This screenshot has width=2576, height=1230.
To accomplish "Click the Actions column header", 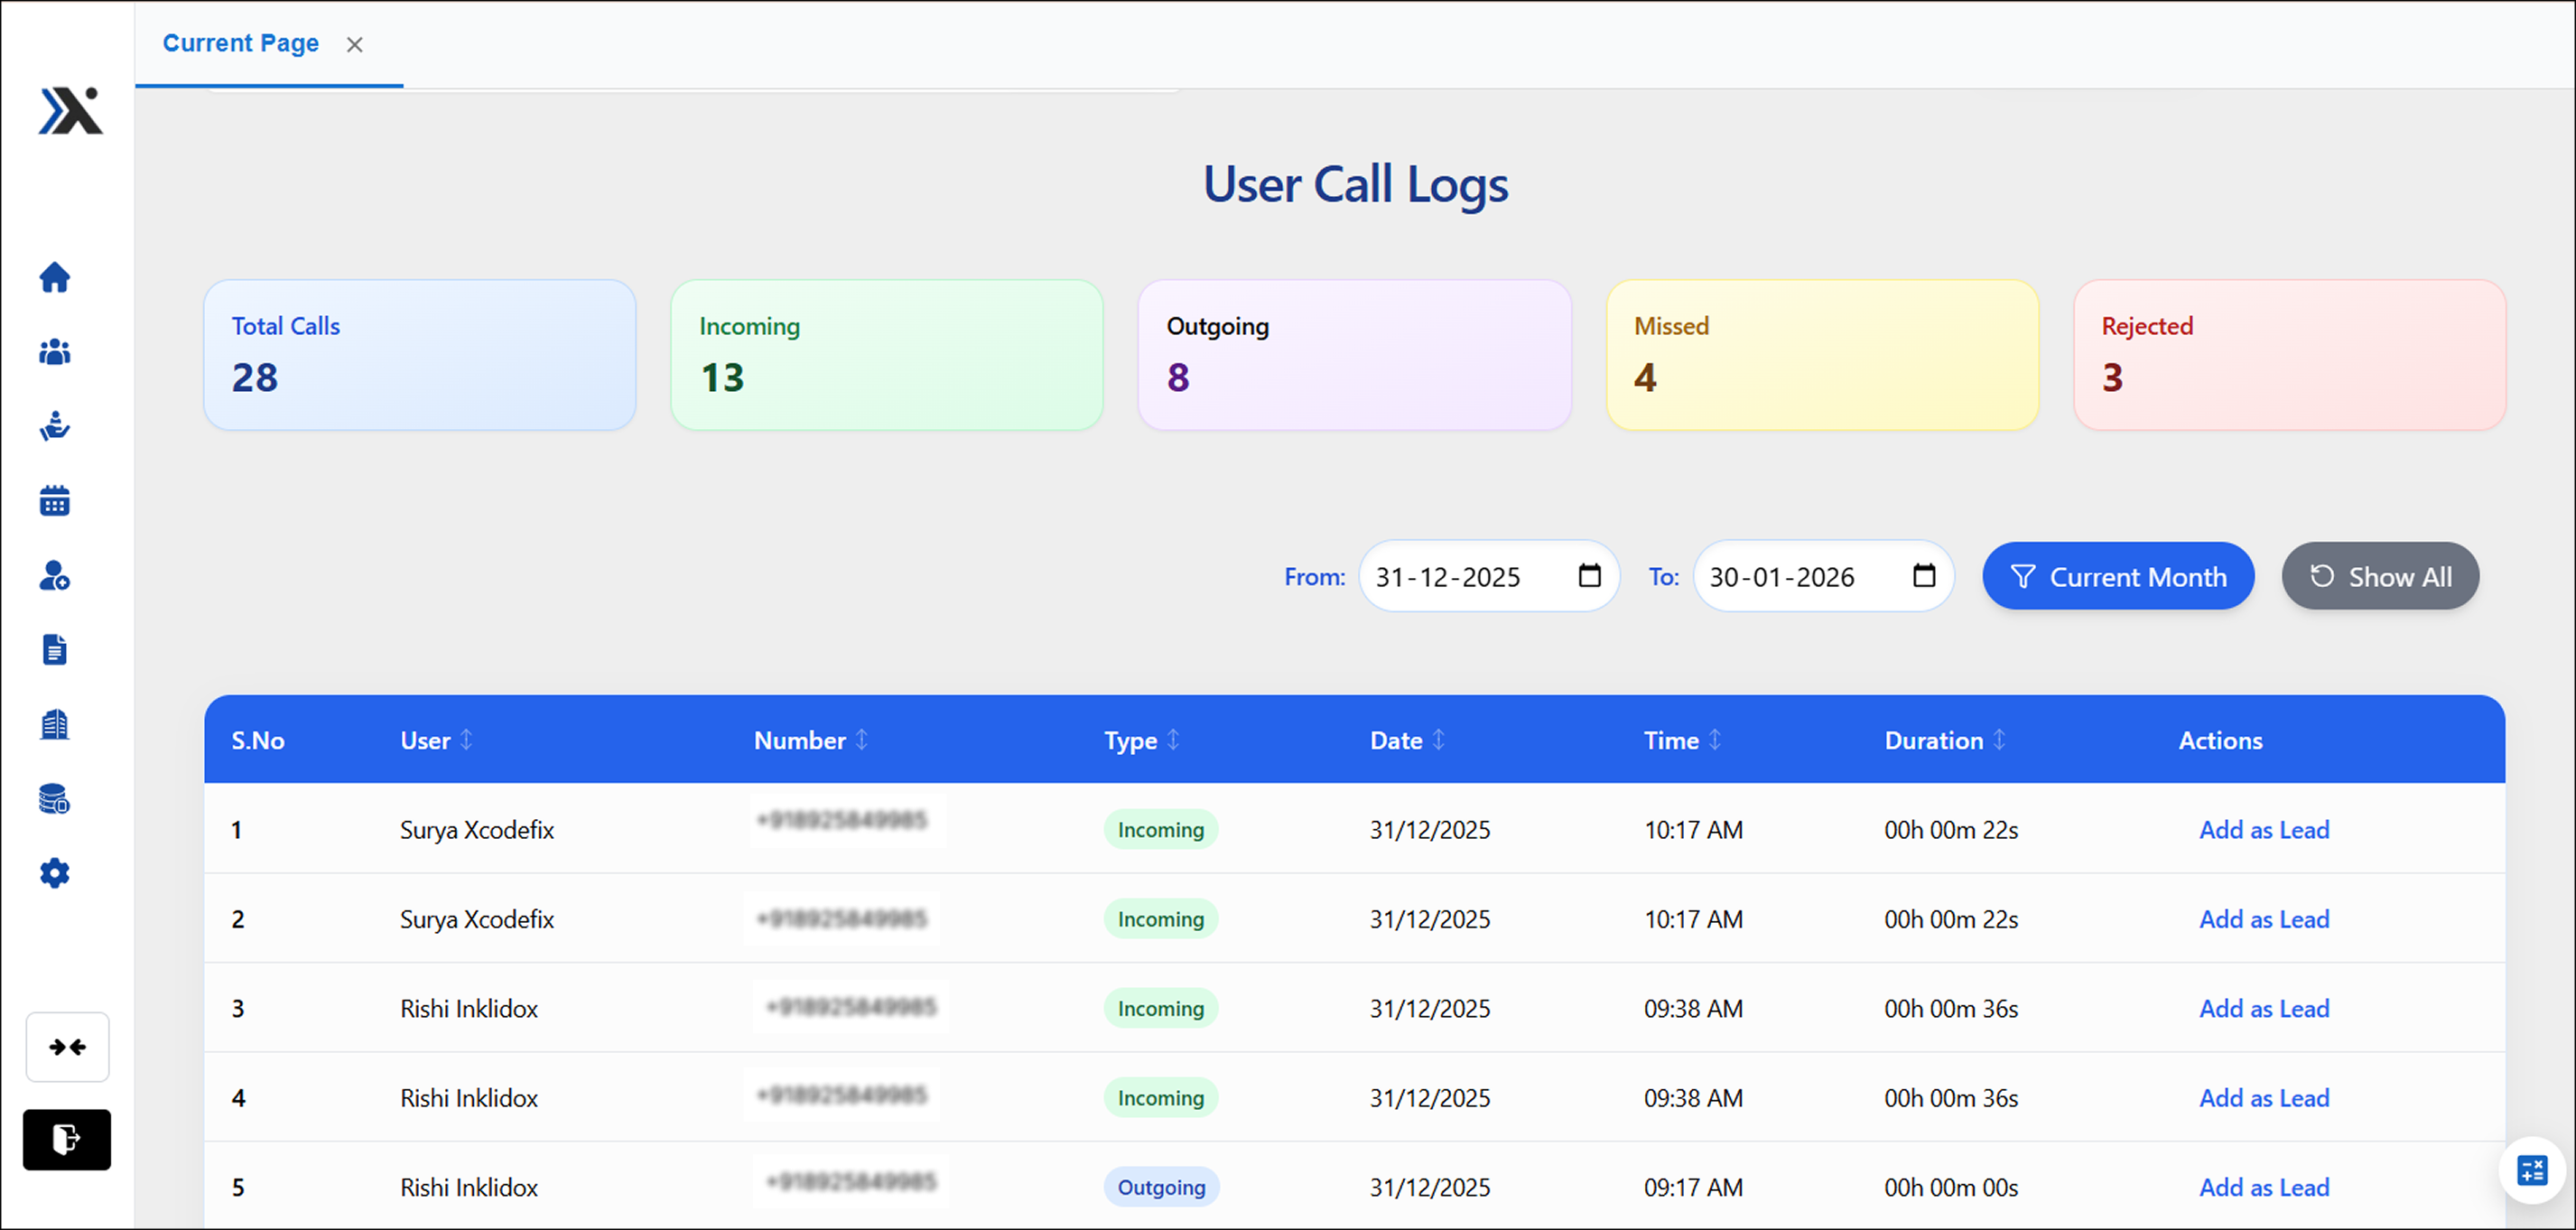I will pos(2220,740).
